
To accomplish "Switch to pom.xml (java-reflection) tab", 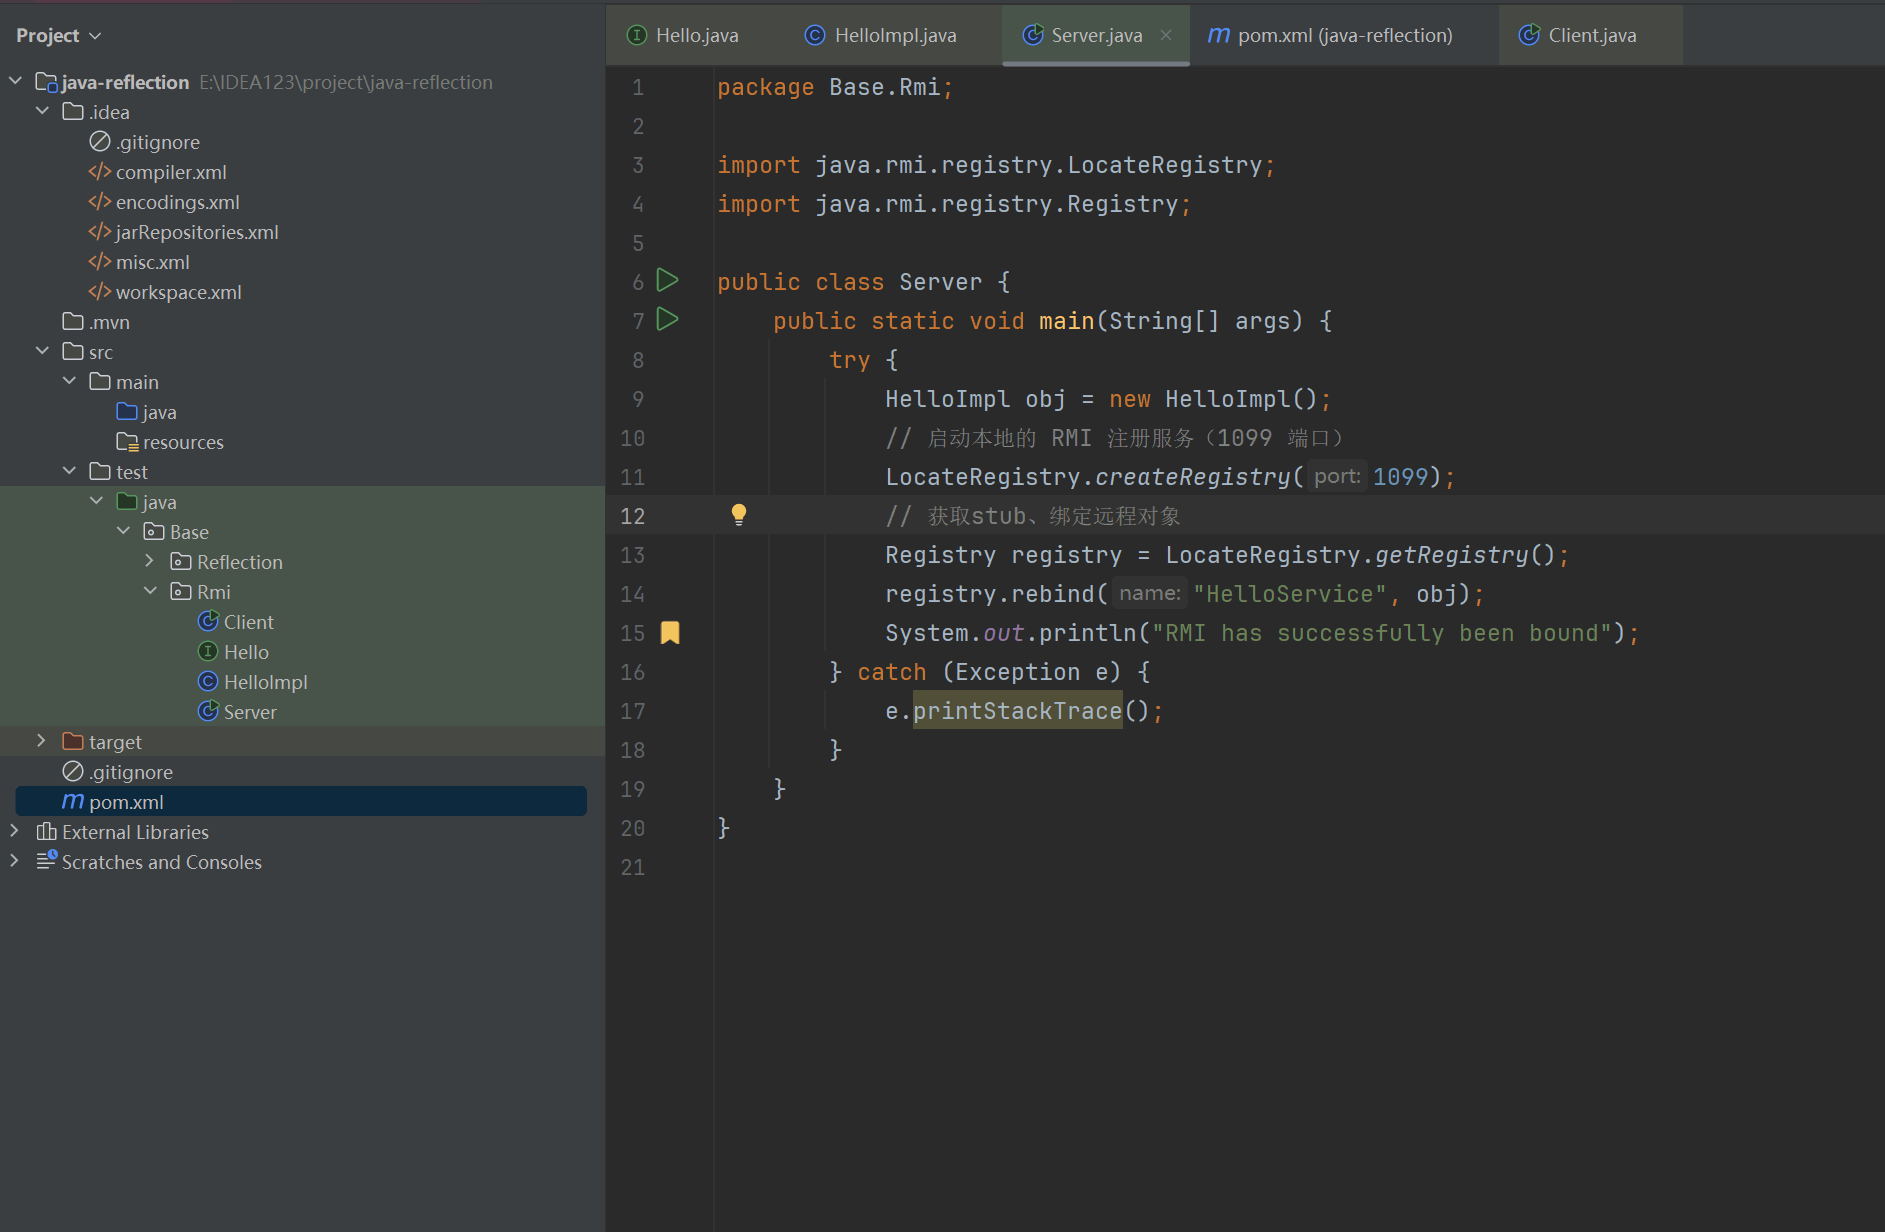I will tap(1343, 36).
